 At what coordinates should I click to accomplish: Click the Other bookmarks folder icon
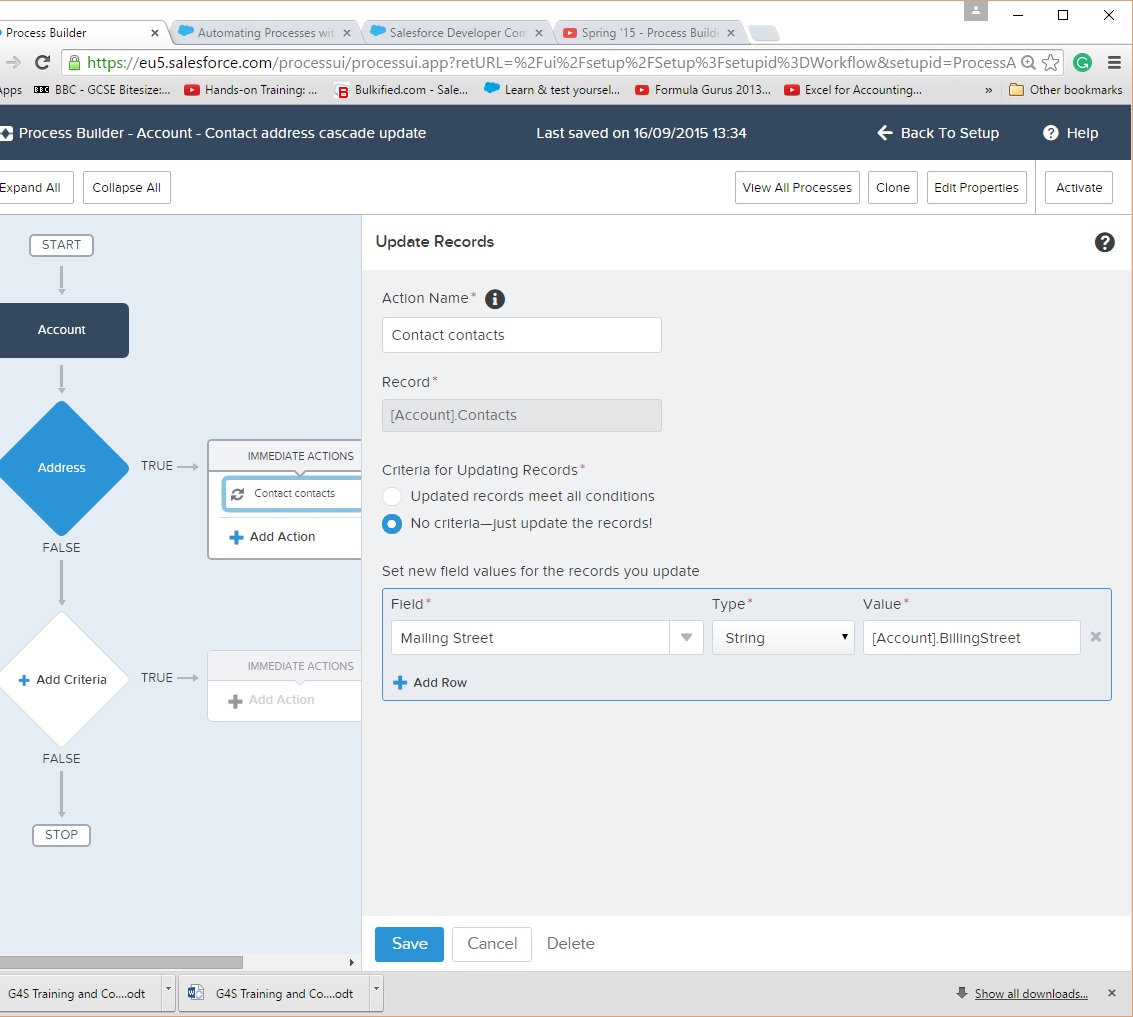point(1016,90)
